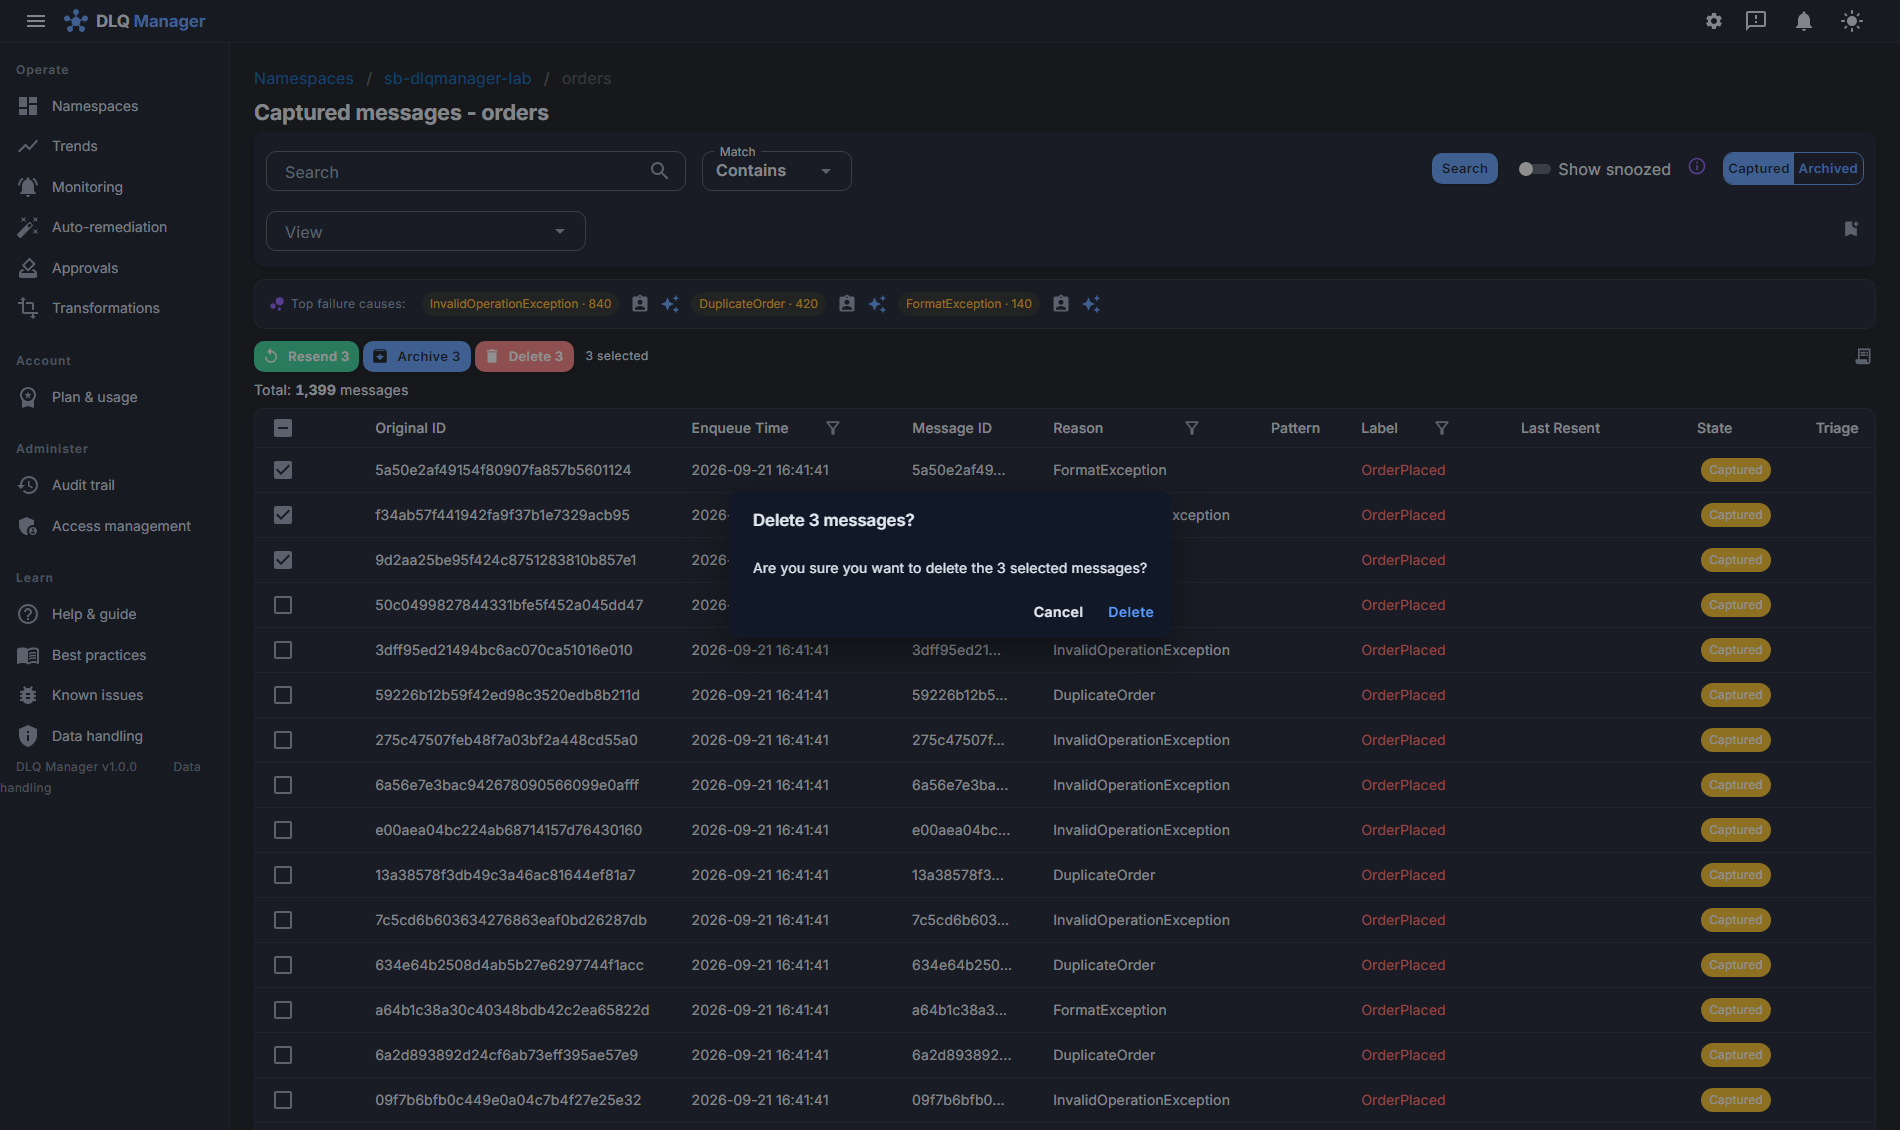Open the notifications bell
The width and height of the screenshot is (1900, 1130).
pyautogui.click(x=1804, y=21)
